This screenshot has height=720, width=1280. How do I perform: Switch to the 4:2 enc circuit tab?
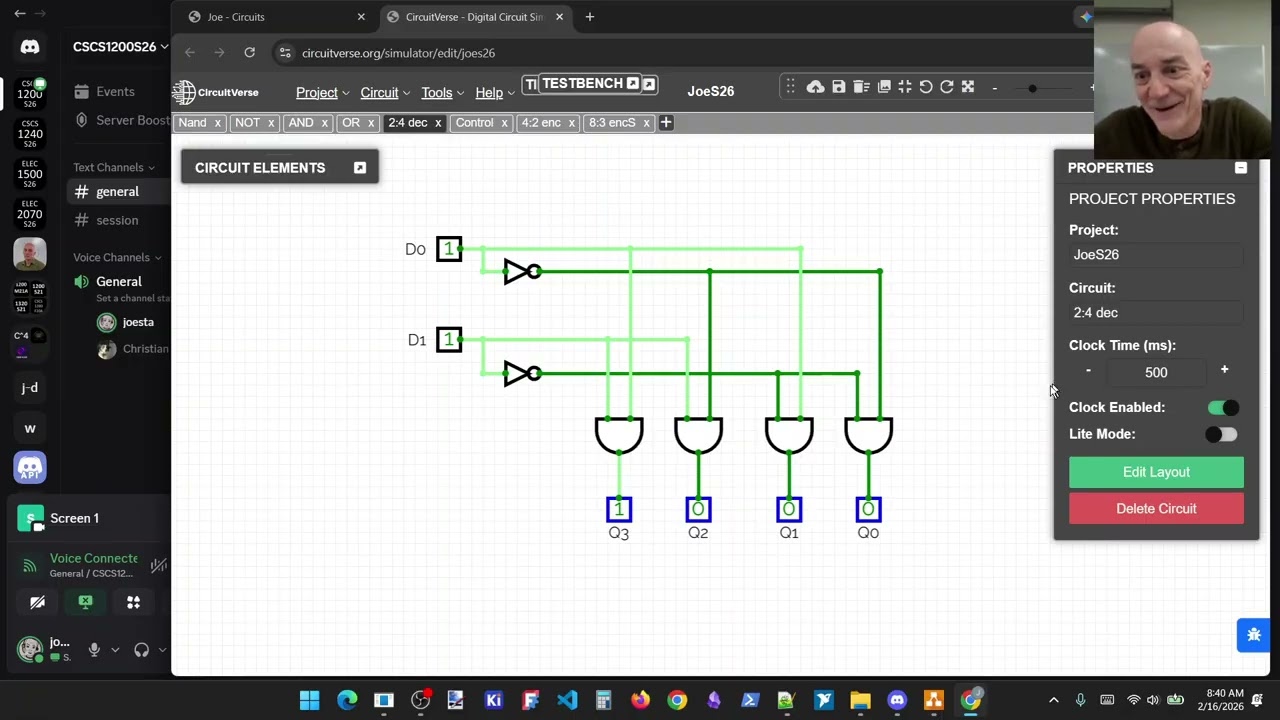541,122
